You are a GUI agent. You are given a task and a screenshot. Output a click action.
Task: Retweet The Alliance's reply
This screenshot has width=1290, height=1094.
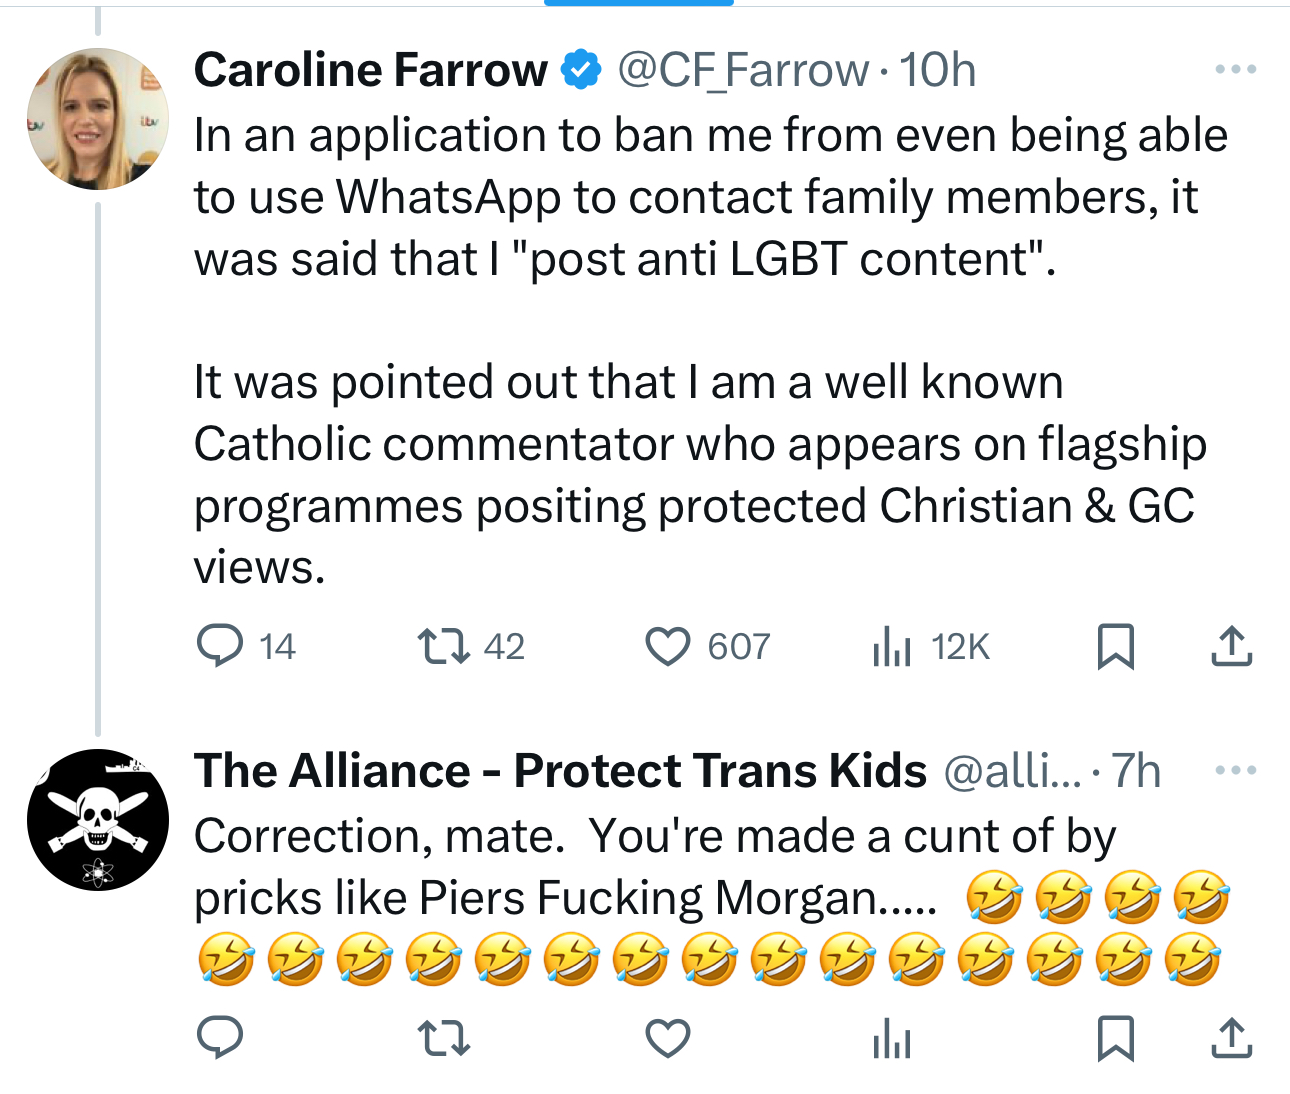443,1038
